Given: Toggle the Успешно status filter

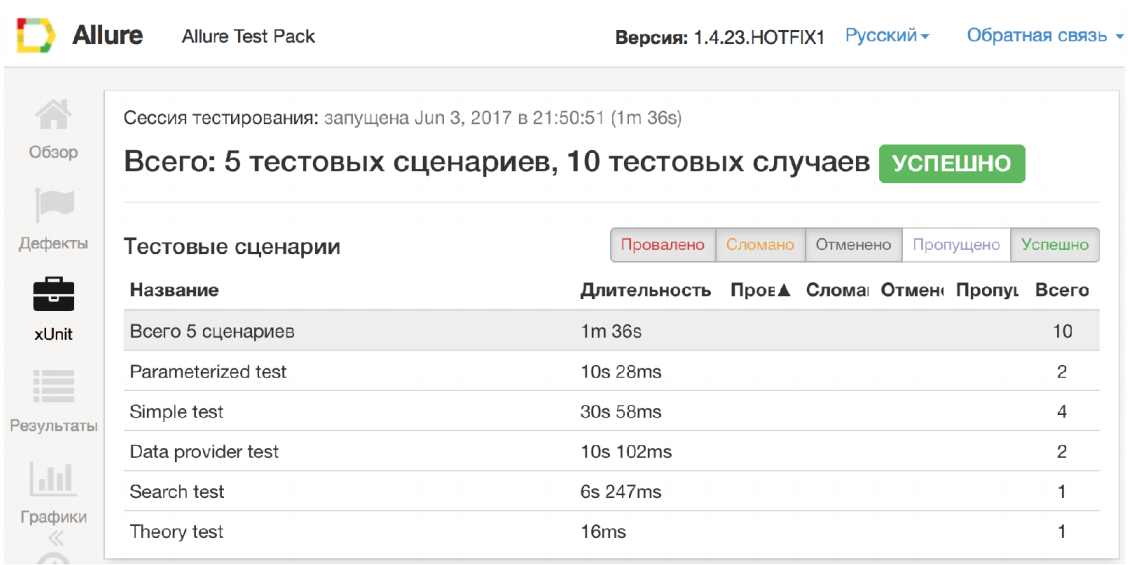Looking at the screenshot, I should click(x=1055, y=245).
